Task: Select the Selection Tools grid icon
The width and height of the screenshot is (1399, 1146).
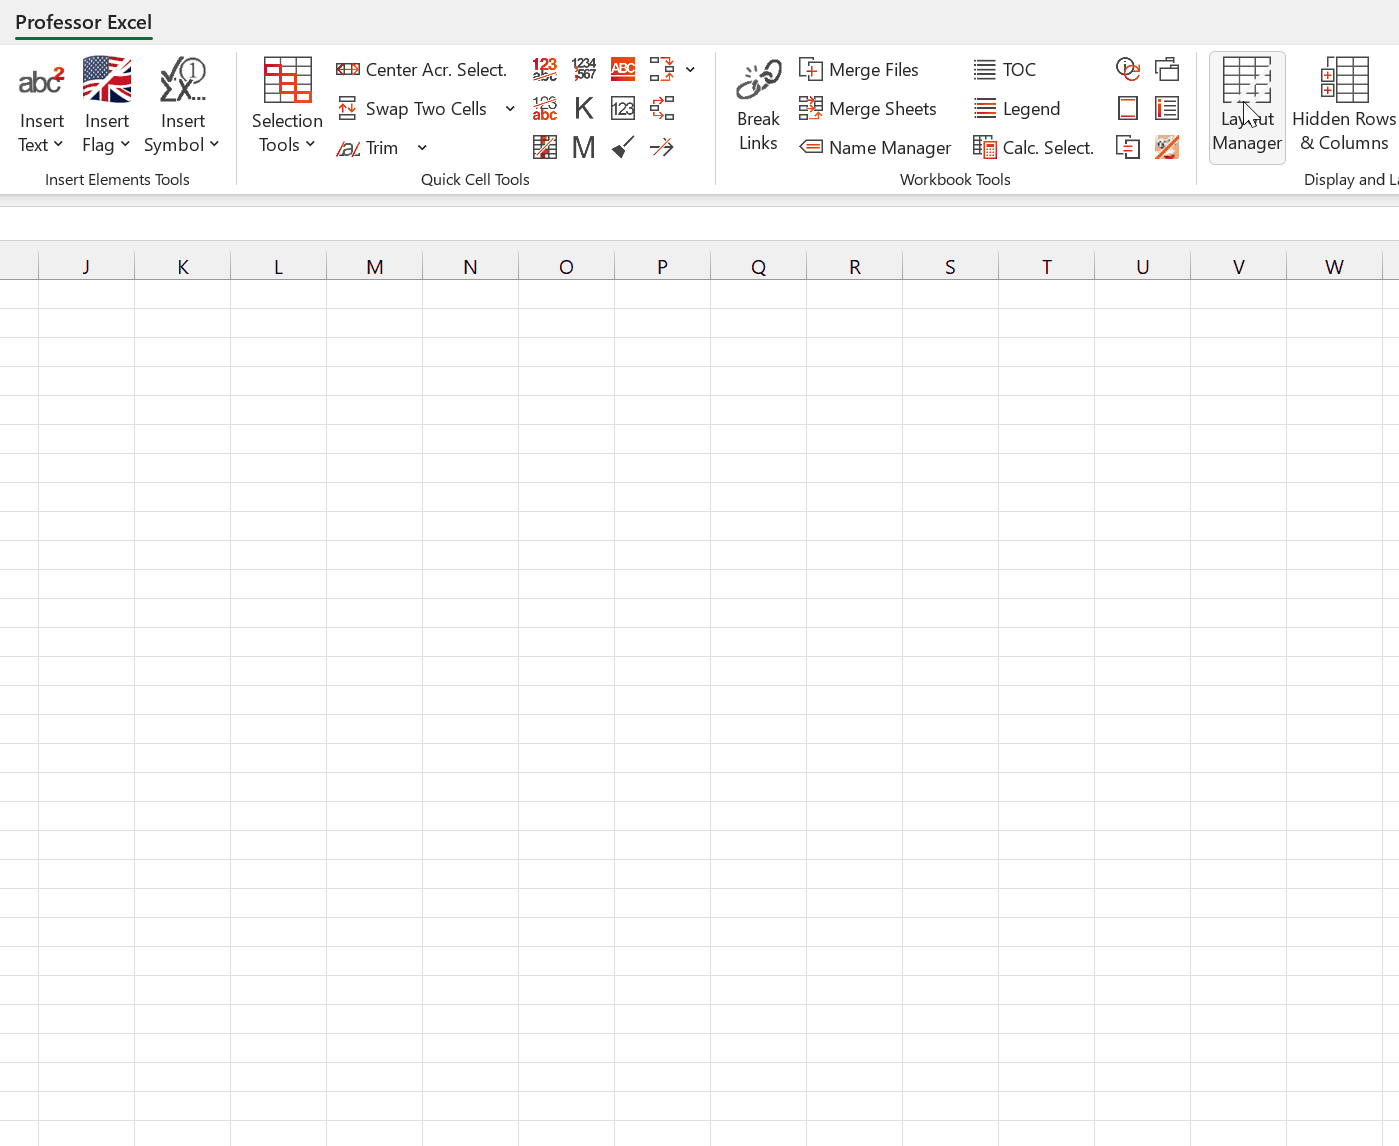Action: 287,78
